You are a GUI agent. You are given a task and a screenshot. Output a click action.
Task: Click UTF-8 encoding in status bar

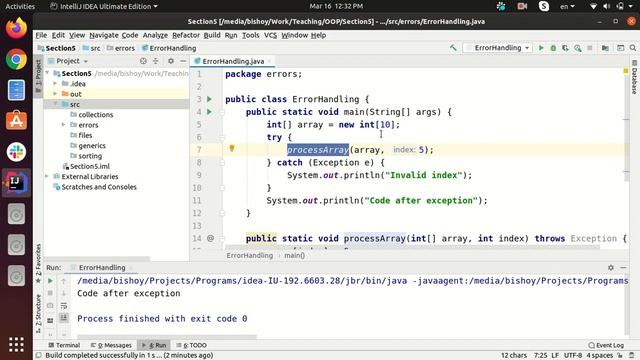click(573, 356)
